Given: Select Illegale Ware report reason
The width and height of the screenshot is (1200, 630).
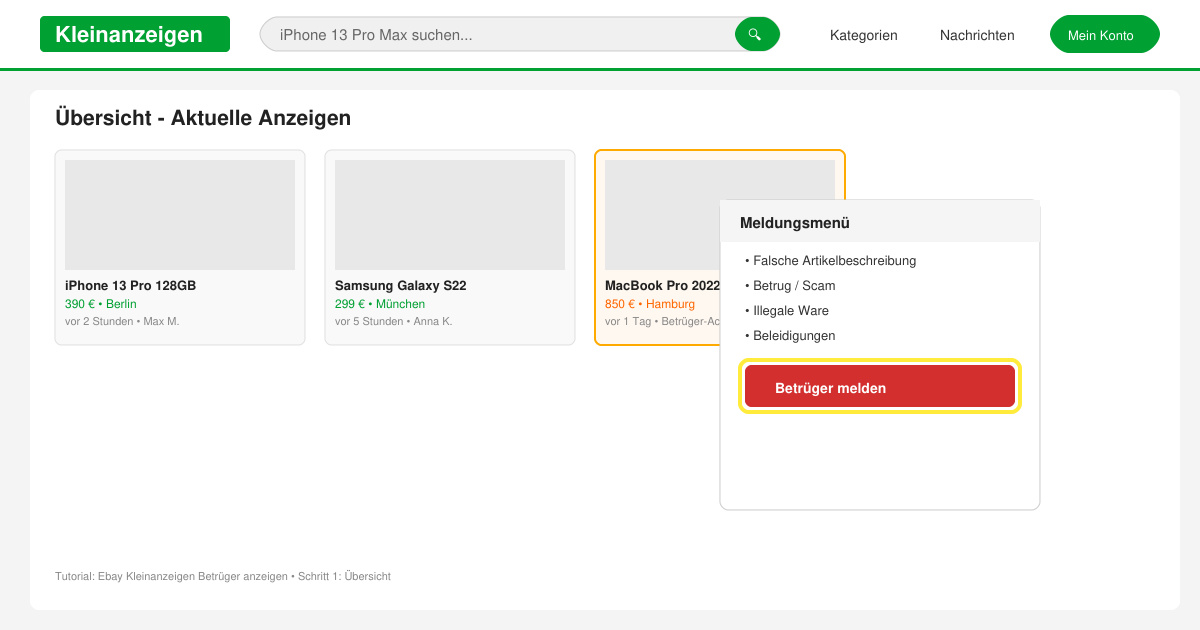Looking at the screenshot, I should tap(787, 311).
